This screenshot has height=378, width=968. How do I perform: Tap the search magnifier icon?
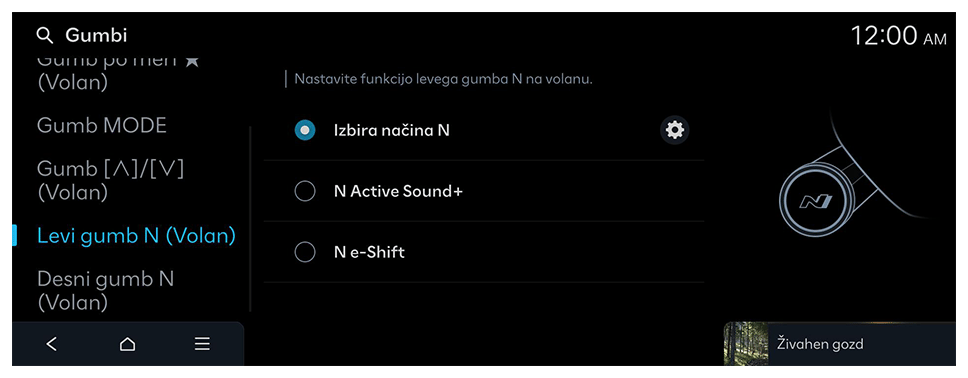tap(45, 36)
